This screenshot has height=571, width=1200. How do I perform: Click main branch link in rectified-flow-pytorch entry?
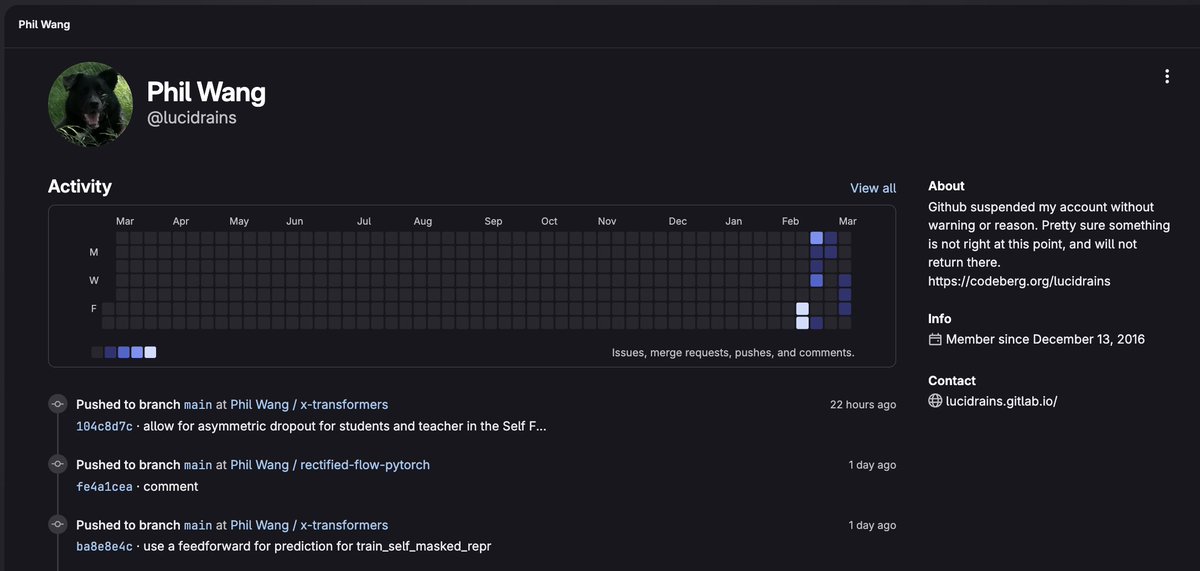click(198, 465)
